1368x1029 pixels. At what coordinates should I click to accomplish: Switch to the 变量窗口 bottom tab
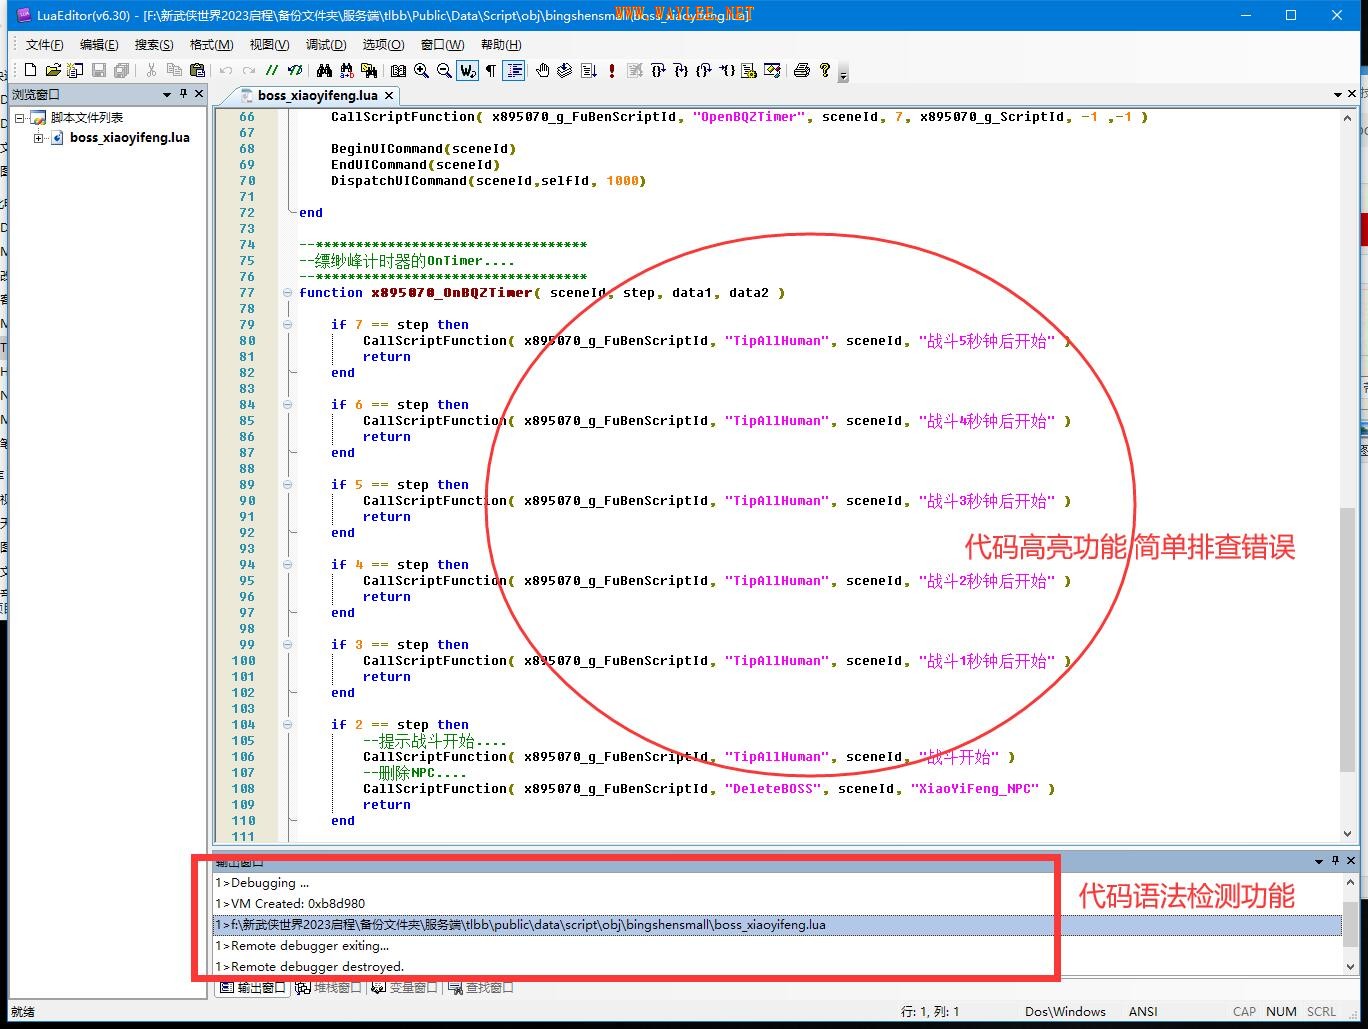404,988
